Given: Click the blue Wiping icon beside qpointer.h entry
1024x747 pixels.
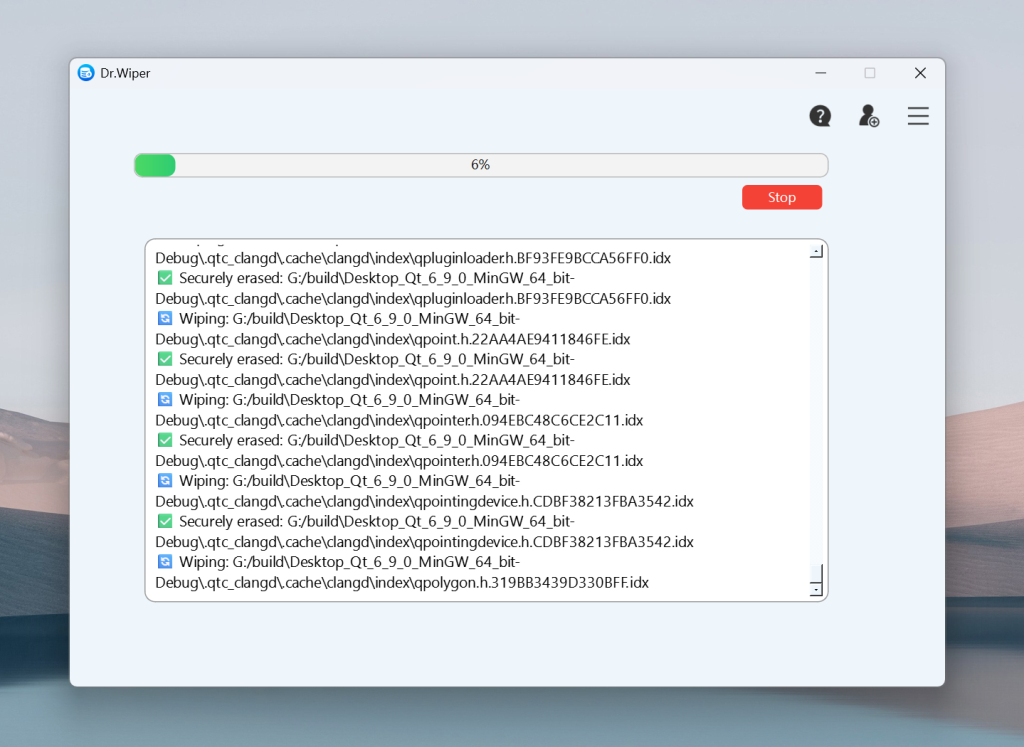Looking at the screenshot, I should [x=165, y=399].
